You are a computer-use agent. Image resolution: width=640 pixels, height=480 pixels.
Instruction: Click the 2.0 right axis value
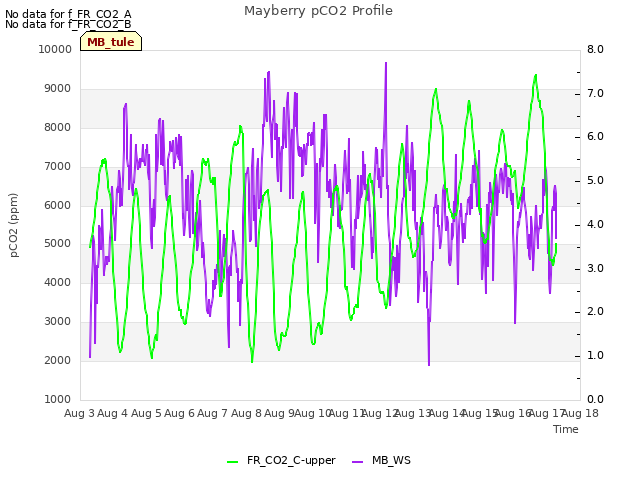(595, 311)
